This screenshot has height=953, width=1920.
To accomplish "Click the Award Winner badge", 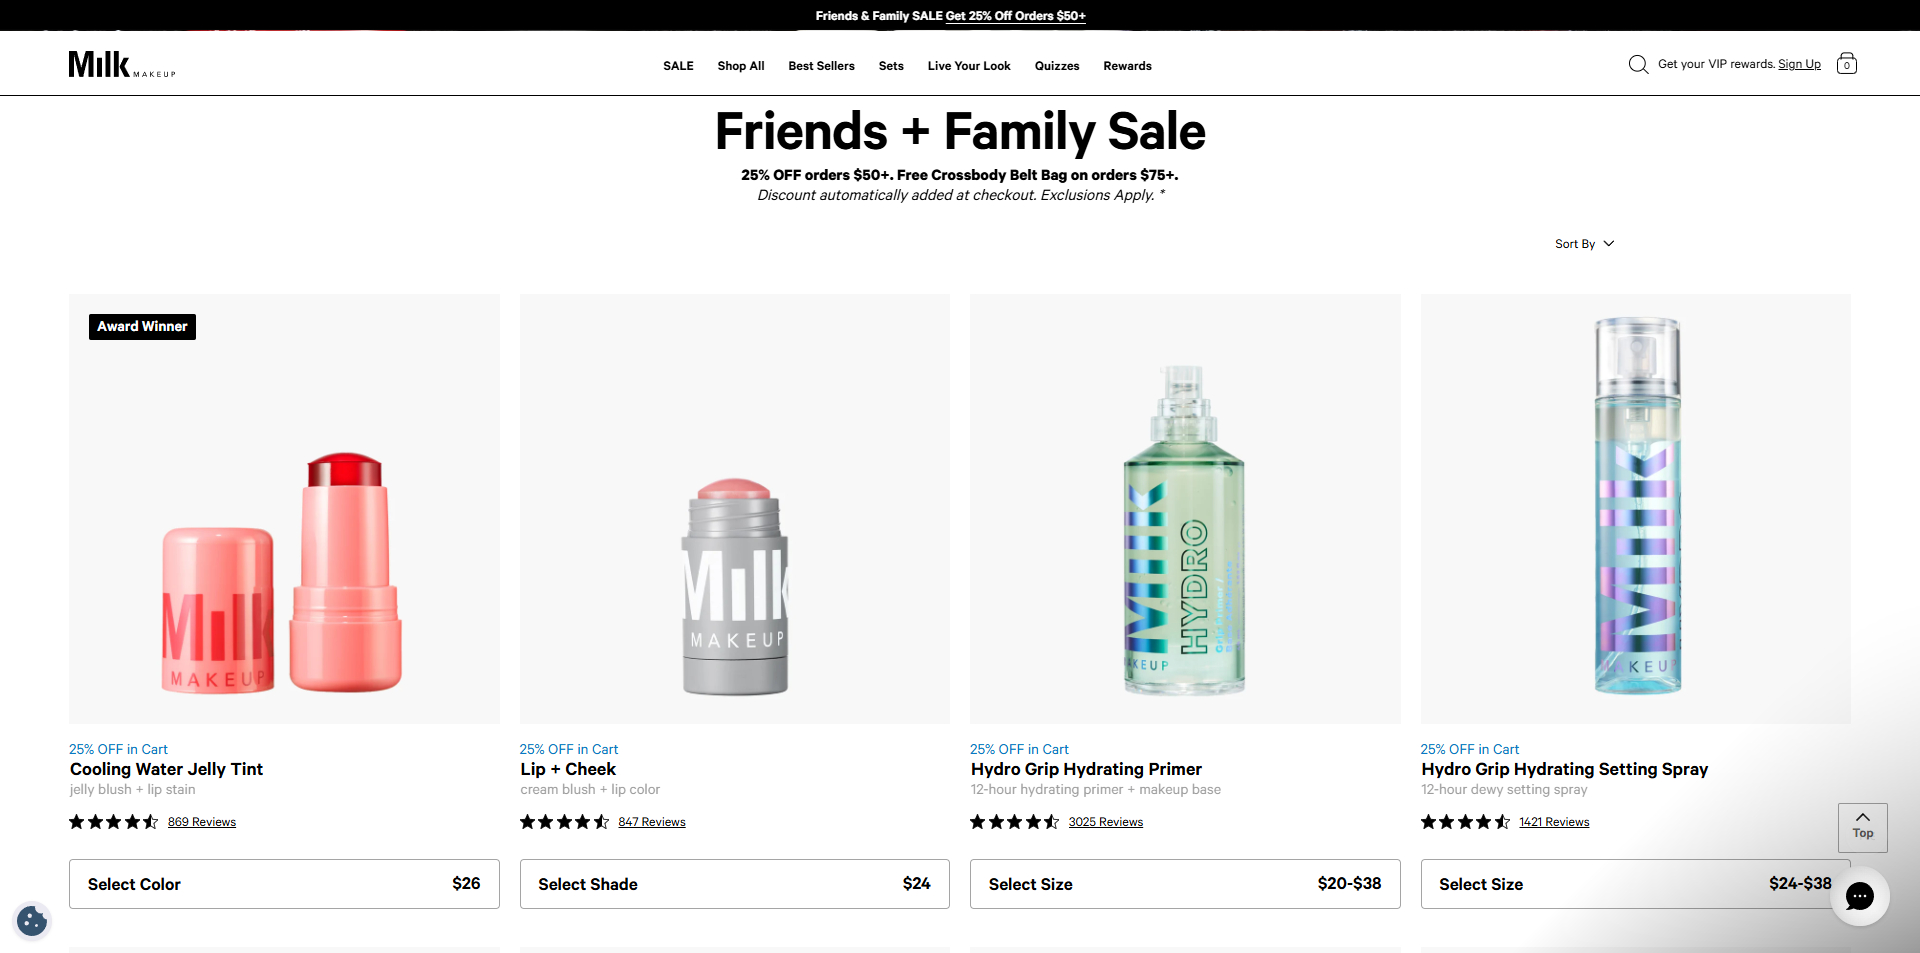I will (142, 327).
